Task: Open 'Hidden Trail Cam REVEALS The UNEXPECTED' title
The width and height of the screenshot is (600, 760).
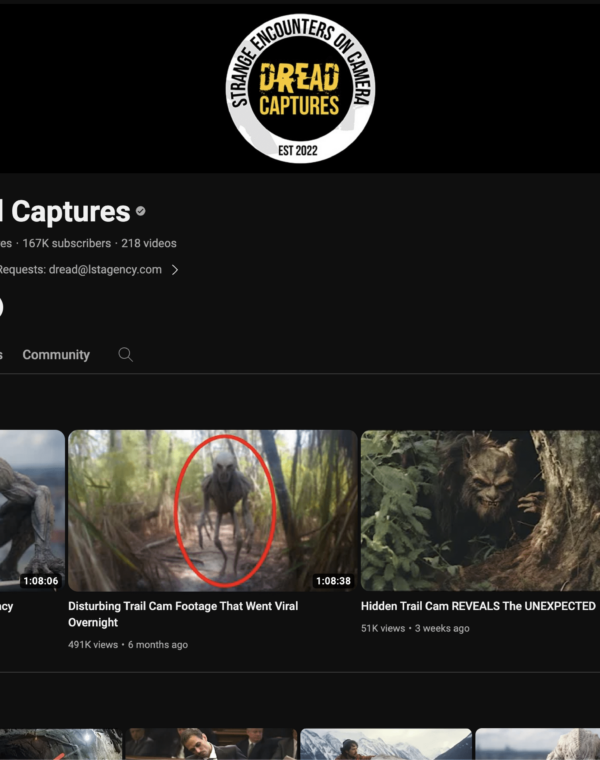Action: [x=478, y=606]
